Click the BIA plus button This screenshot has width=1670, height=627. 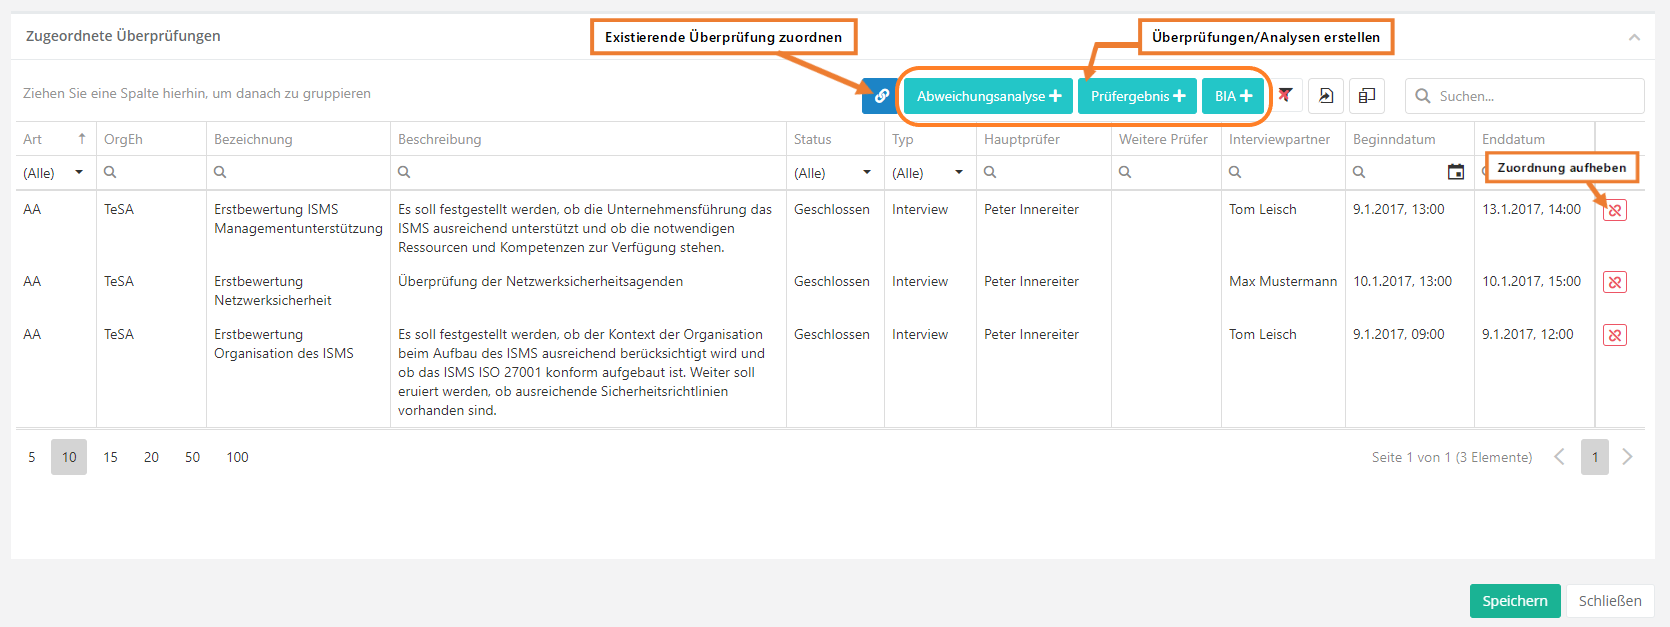click(x=1233, y=96)
